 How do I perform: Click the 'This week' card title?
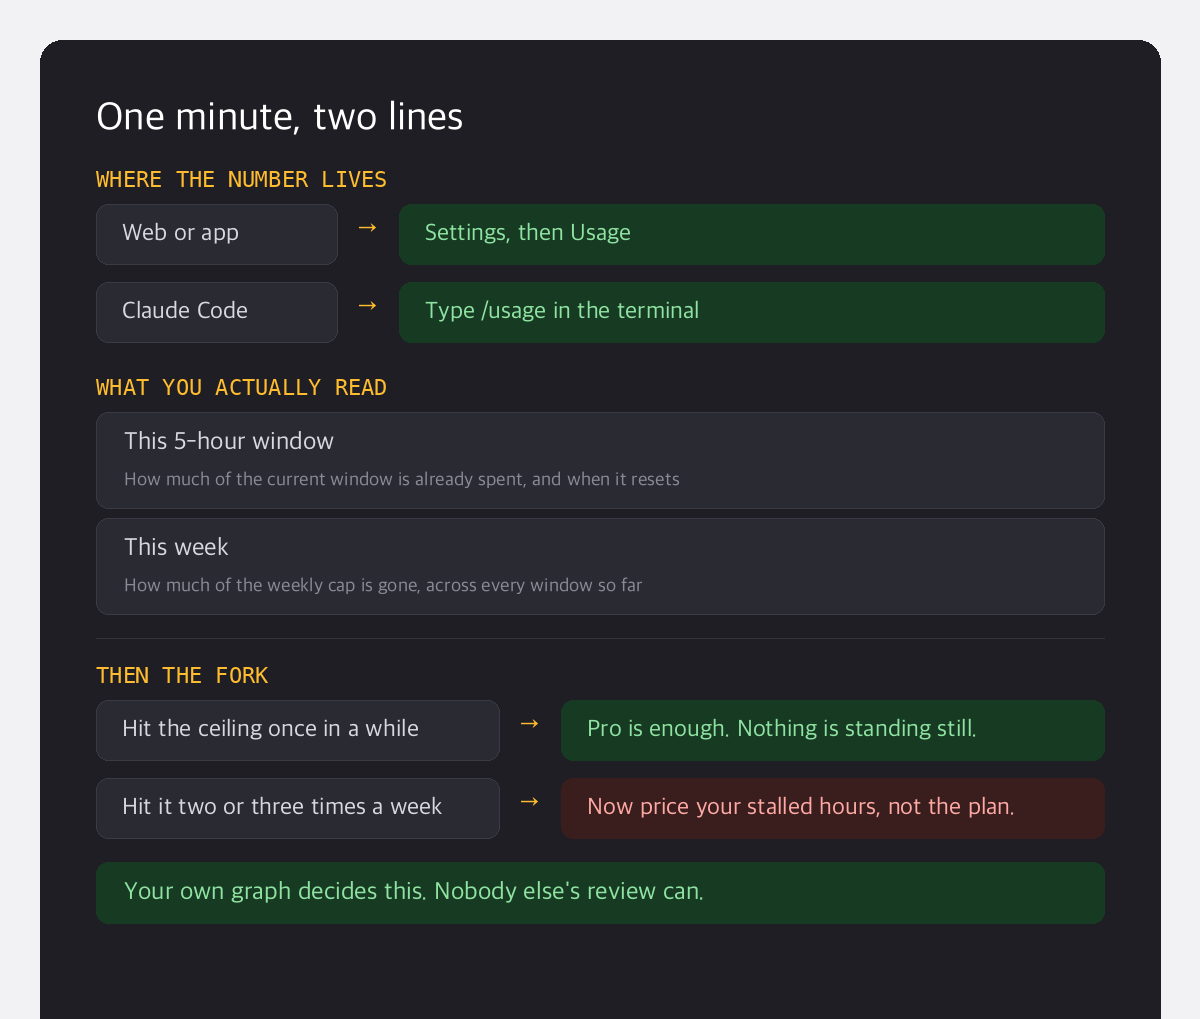click(176, 547)
